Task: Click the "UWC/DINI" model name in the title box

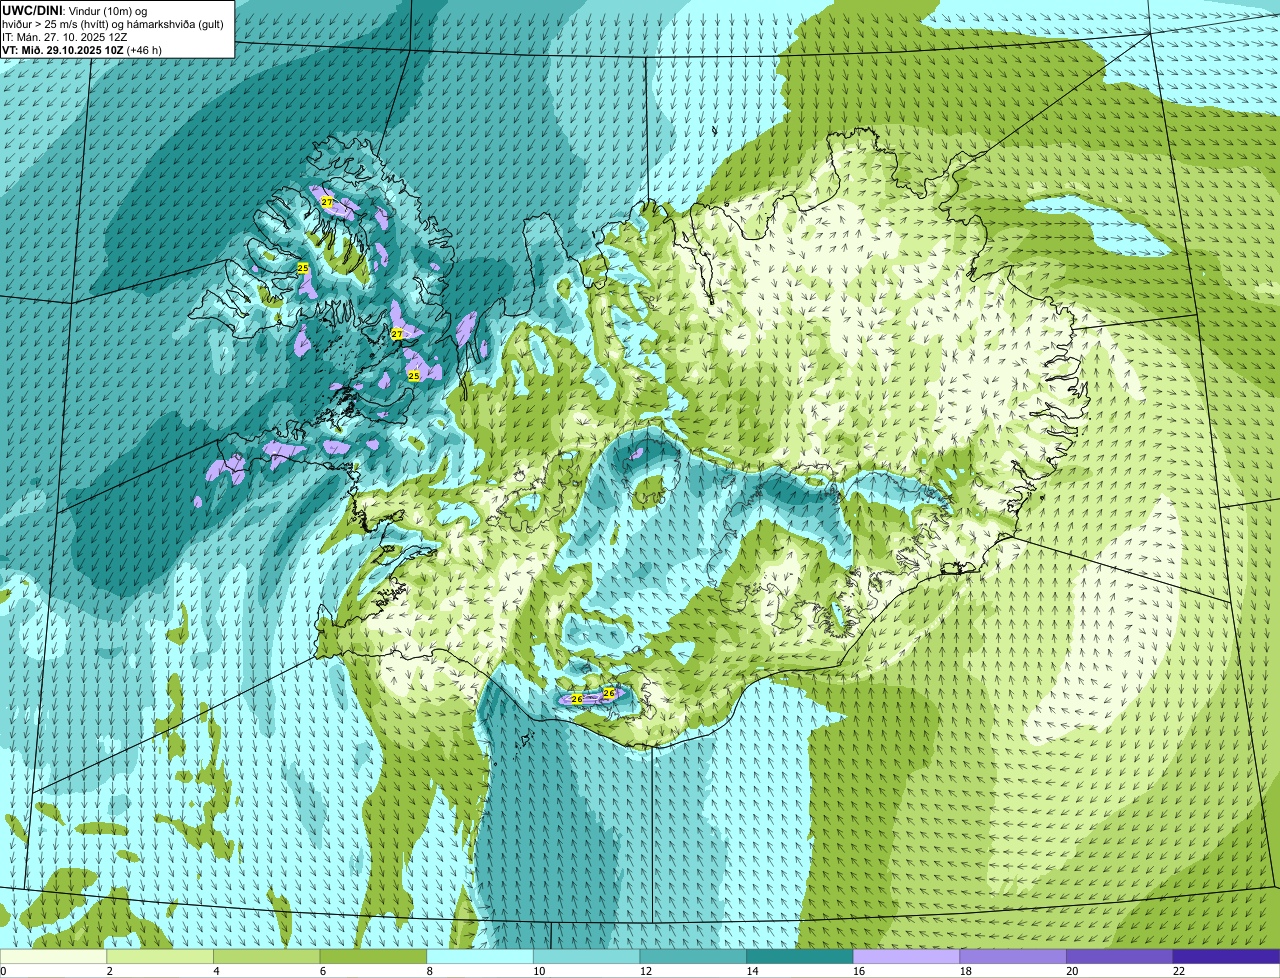Action: 31,10
